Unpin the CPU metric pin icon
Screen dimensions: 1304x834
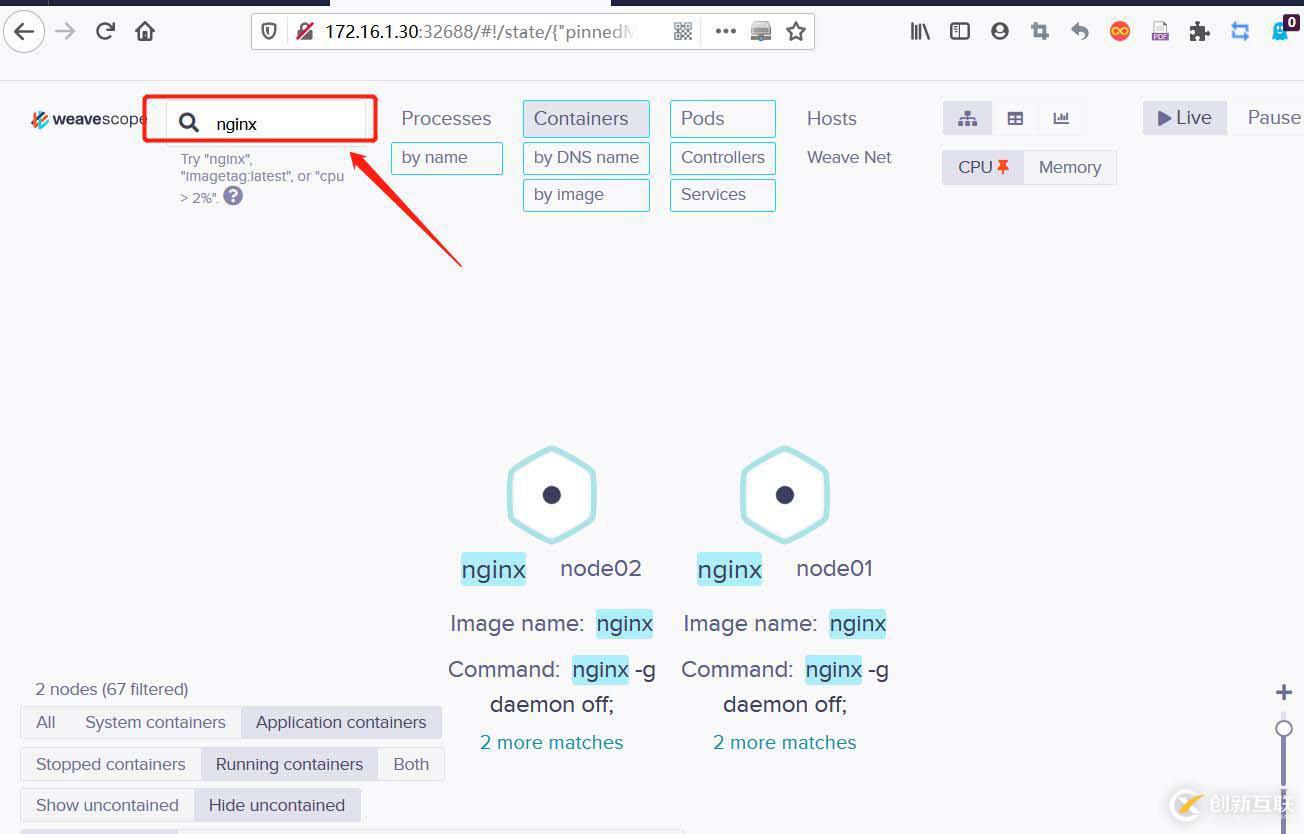(1003, 166)
